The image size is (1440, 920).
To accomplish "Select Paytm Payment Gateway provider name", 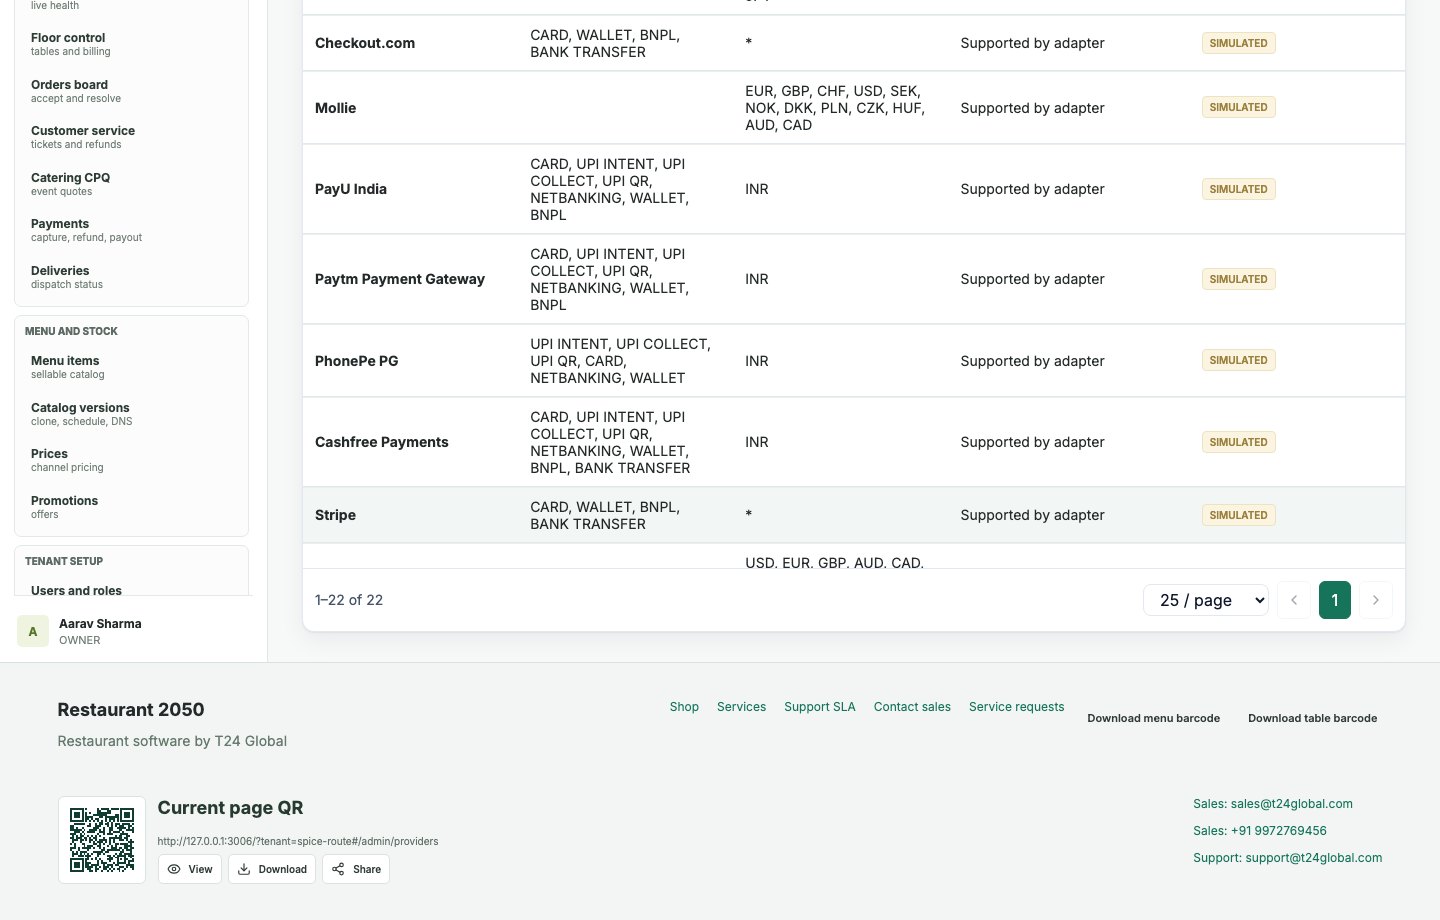I will [400, 279].
